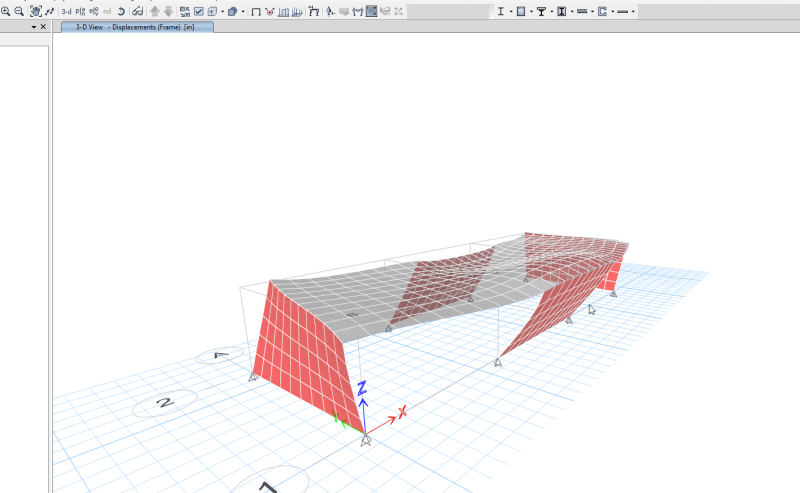Screen dimensions: 800x493
Task: Click the rectangular section icon
Action: 521,11
